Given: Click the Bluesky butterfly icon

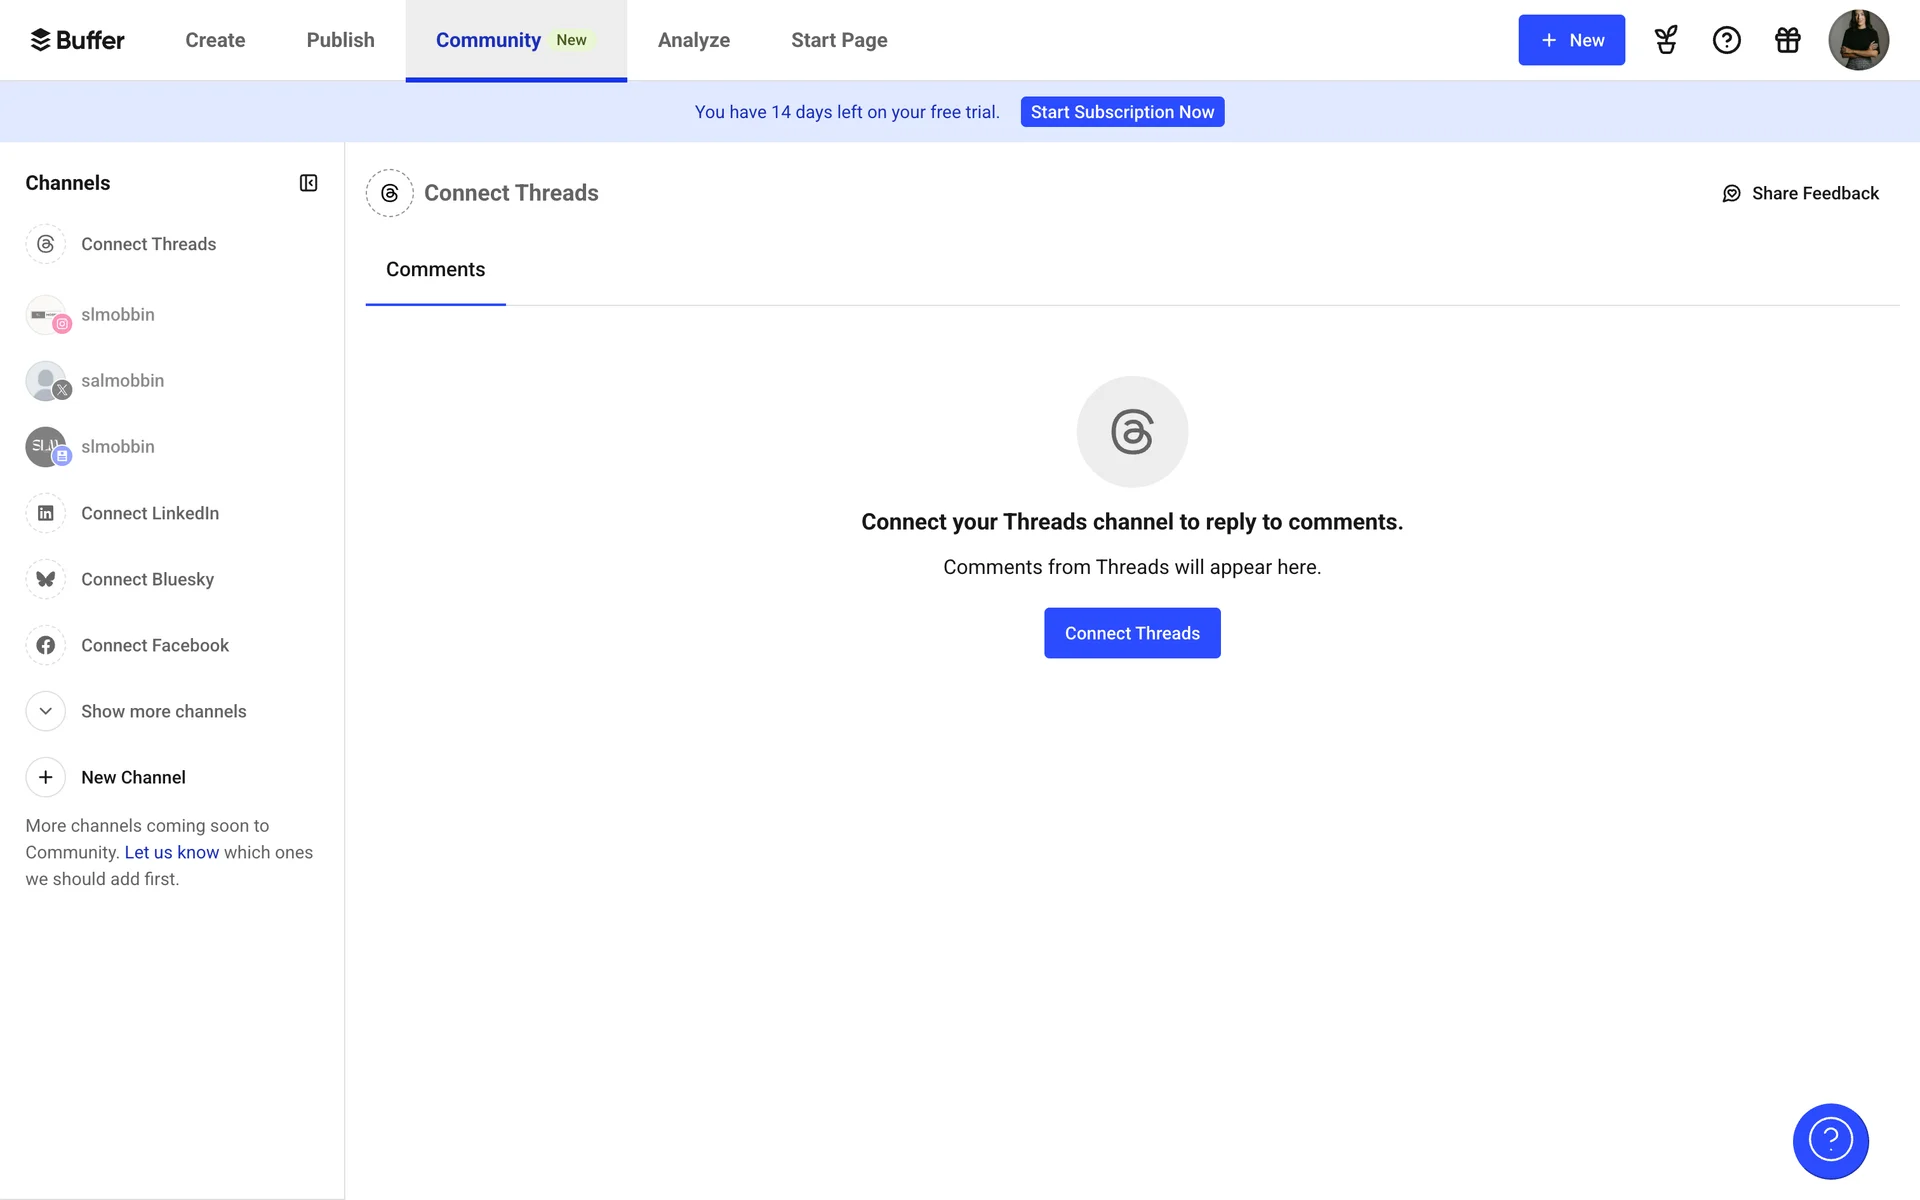Looking at the screenshot, I should [x=46, y=579].
